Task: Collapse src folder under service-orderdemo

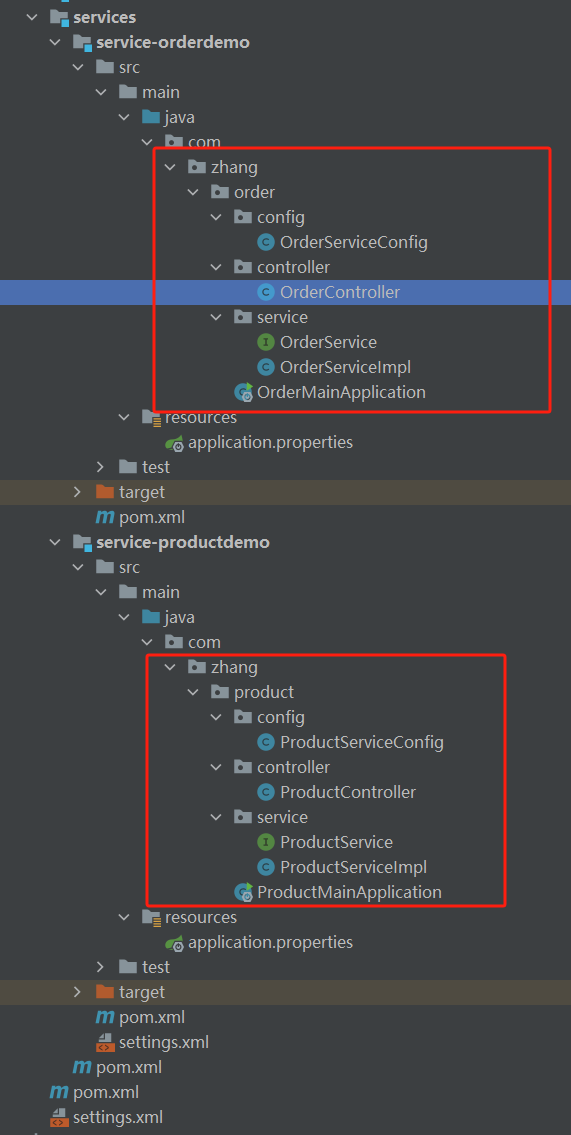Action: pos(78,67)
